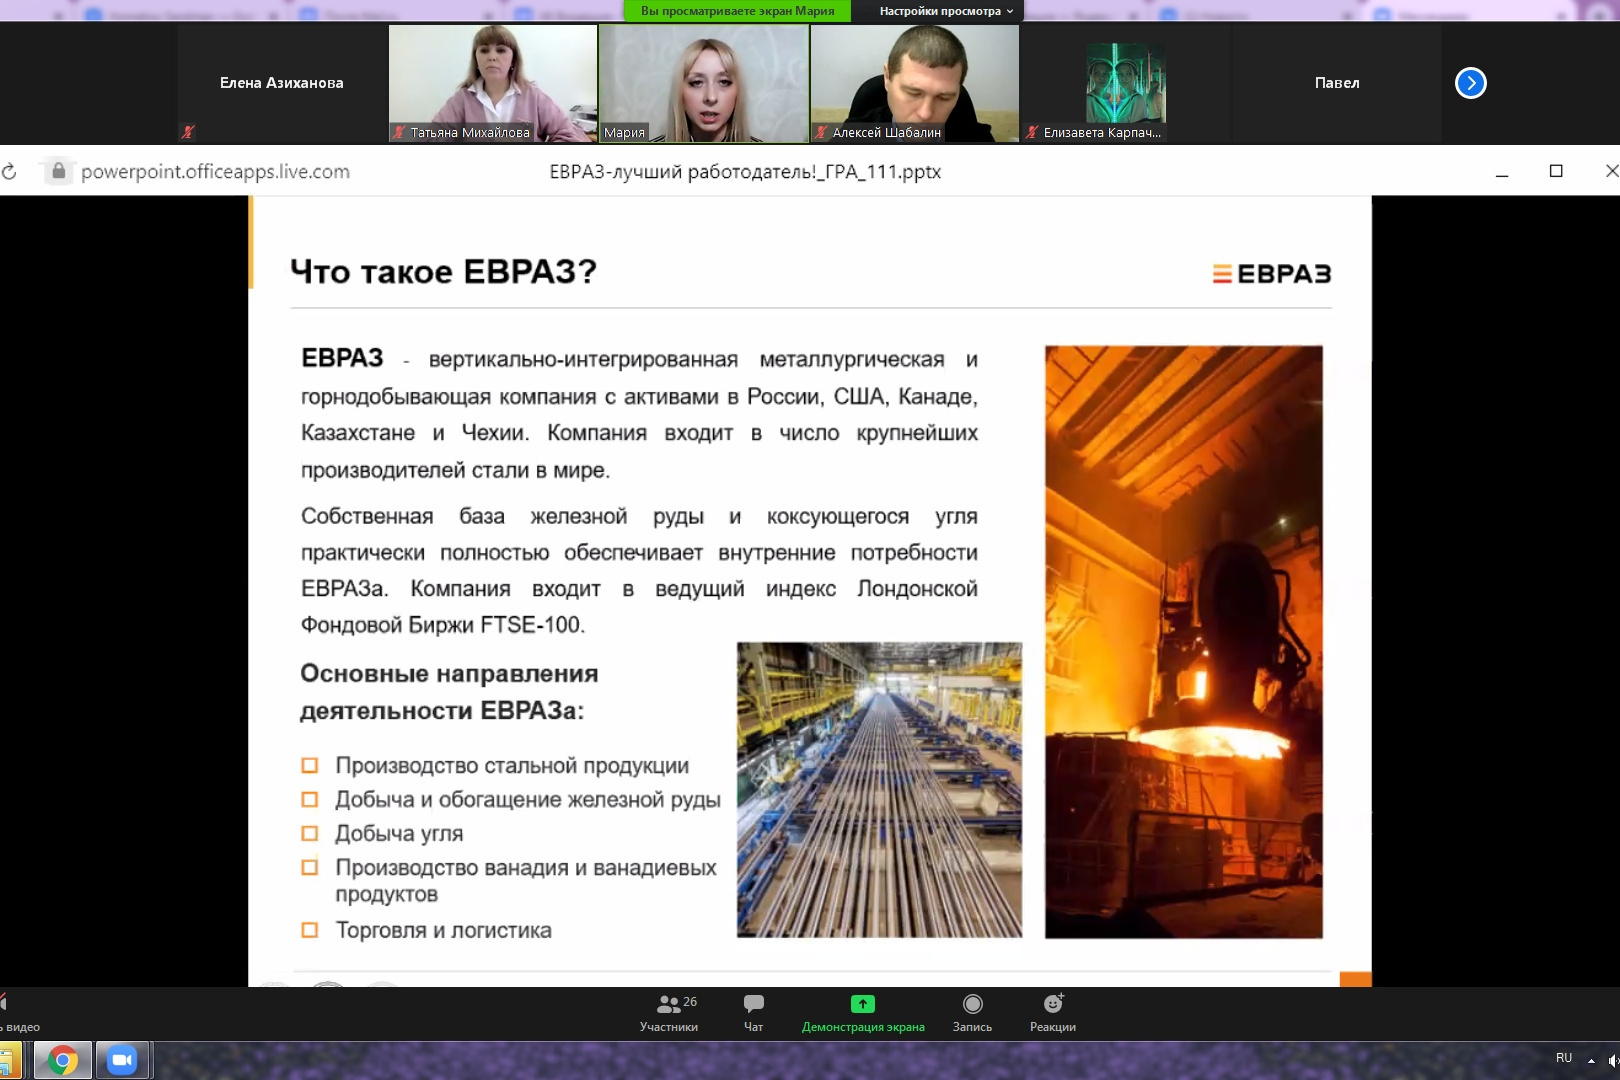
Task: Open the Zoom Chat panel
Action: click(x=753, y=1013)
